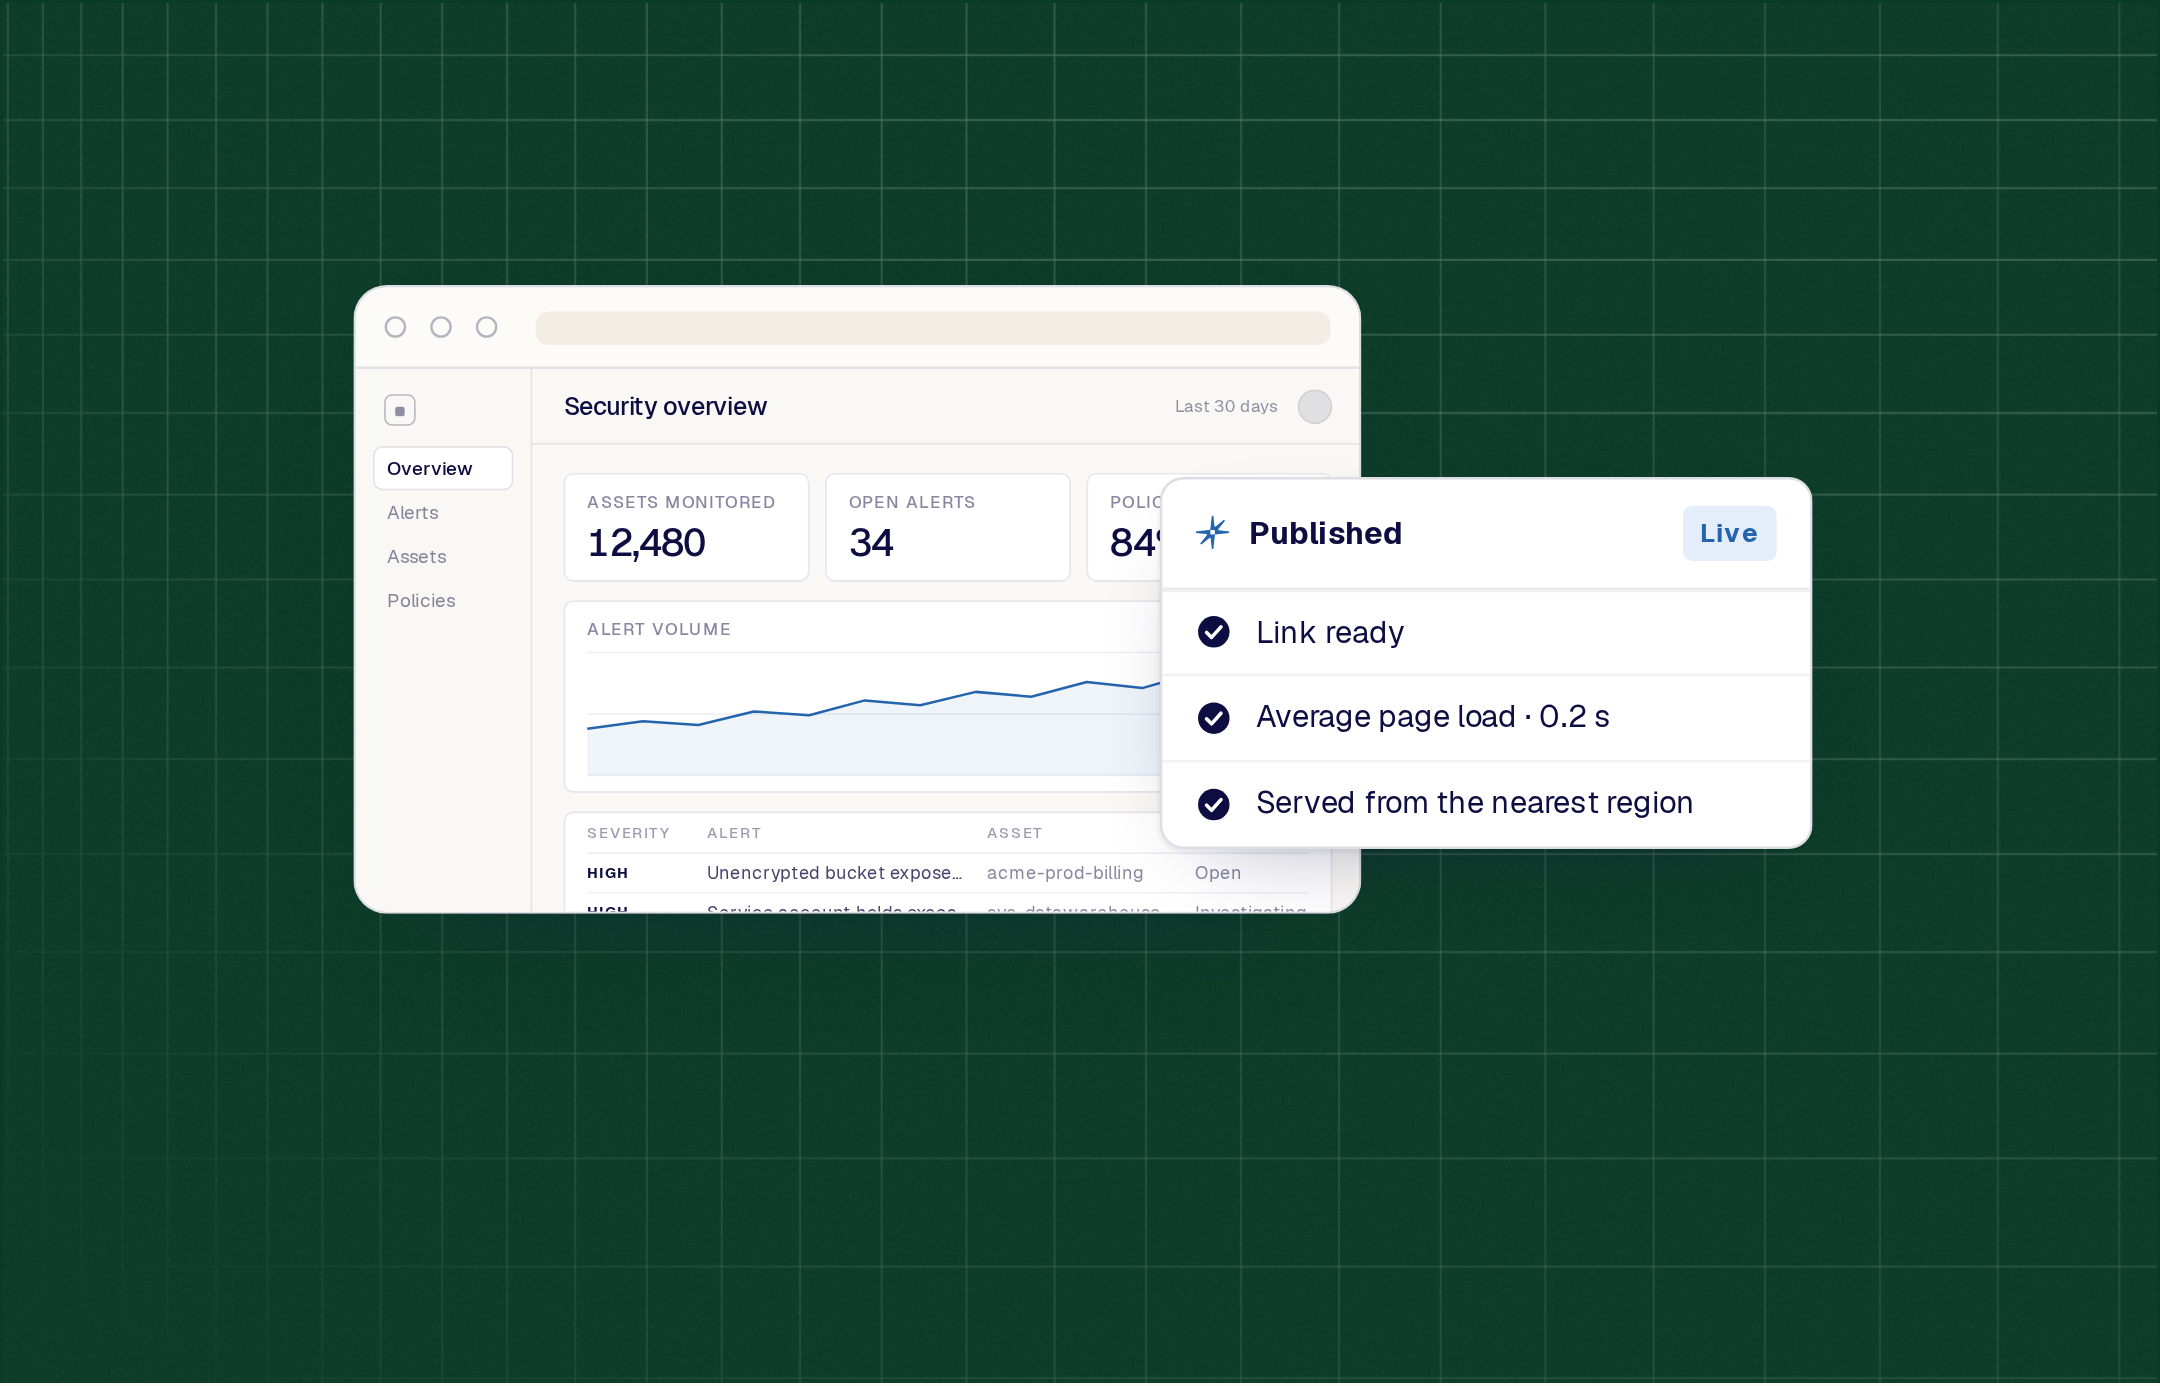This screenshot has width=2160, height=1386.
Task: Click the Live badge
Action: click(1729, 533)
